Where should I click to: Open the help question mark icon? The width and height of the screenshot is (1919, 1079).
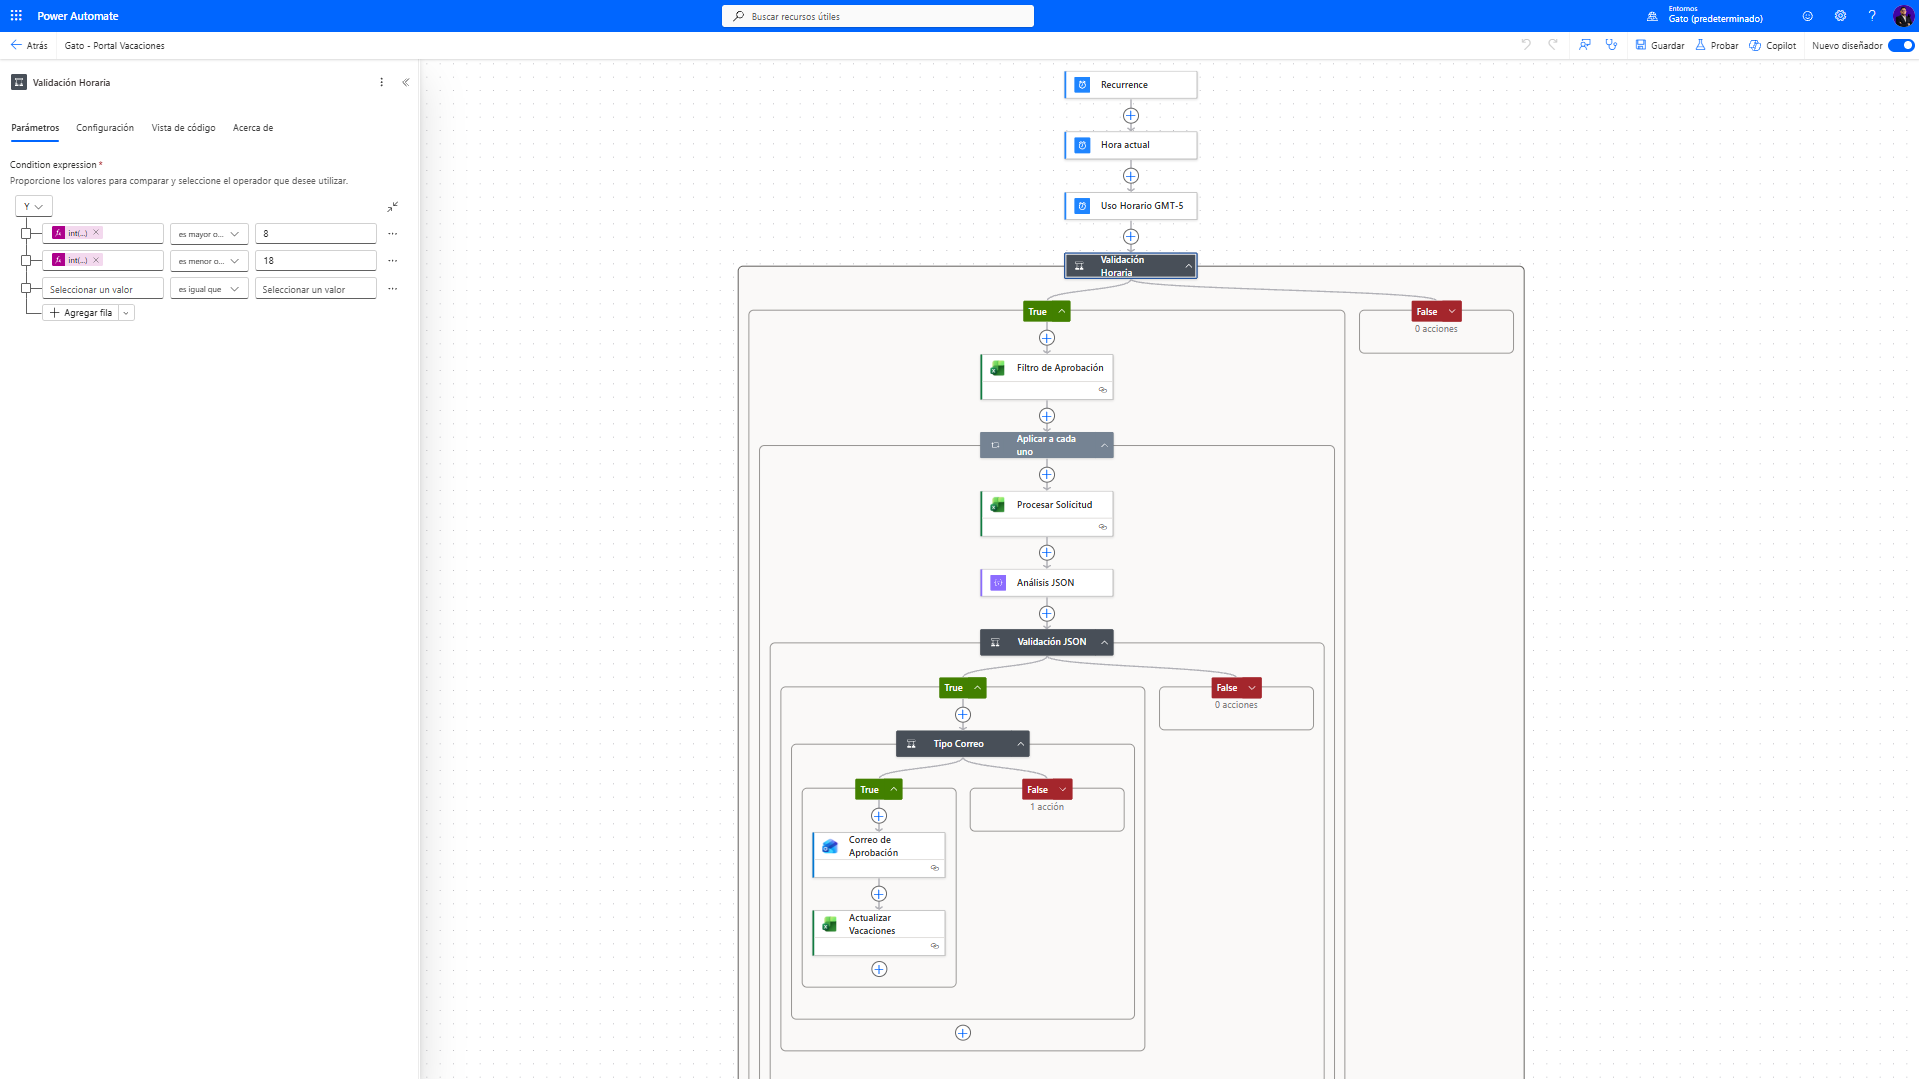(x=1872, y=16)
